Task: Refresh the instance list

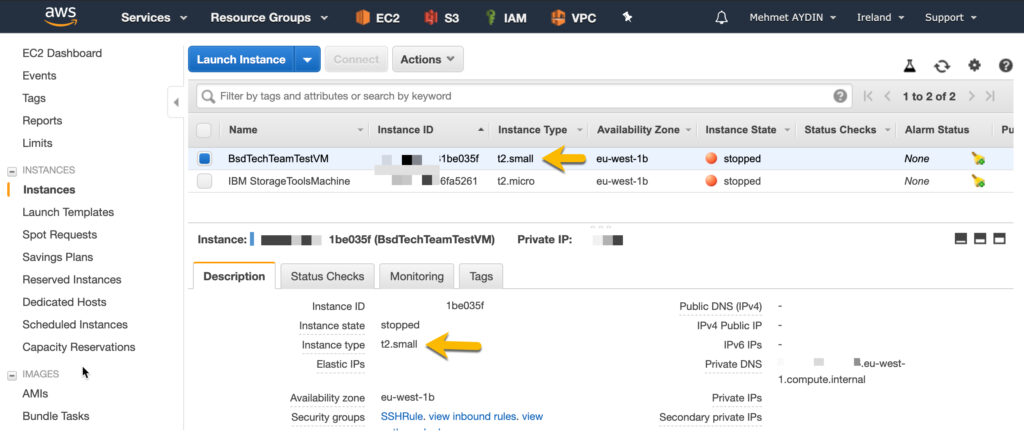Action: (x=942, y=65)
